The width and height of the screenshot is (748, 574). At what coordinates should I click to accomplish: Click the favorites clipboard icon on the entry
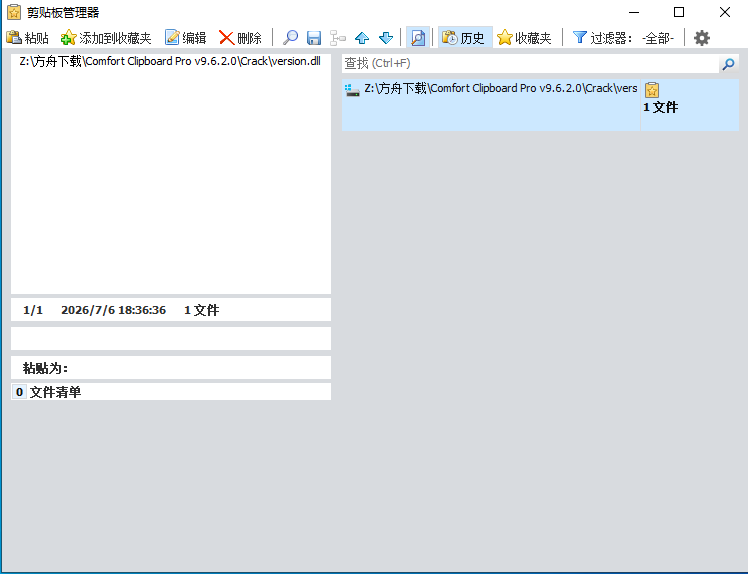(x=652, y=90)
